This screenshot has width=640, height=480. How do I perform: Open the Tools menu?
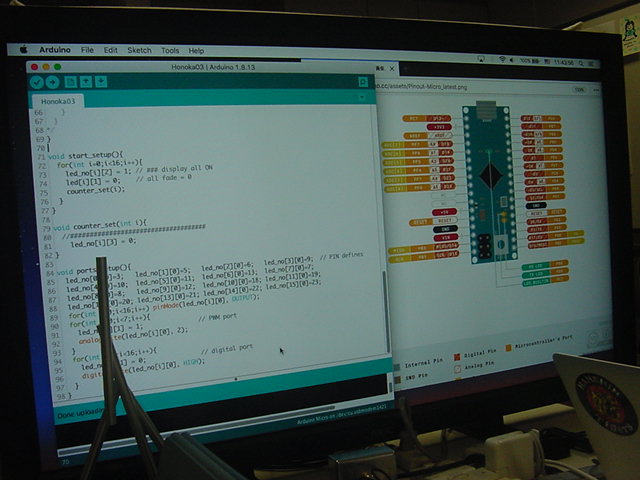(170, 51)
